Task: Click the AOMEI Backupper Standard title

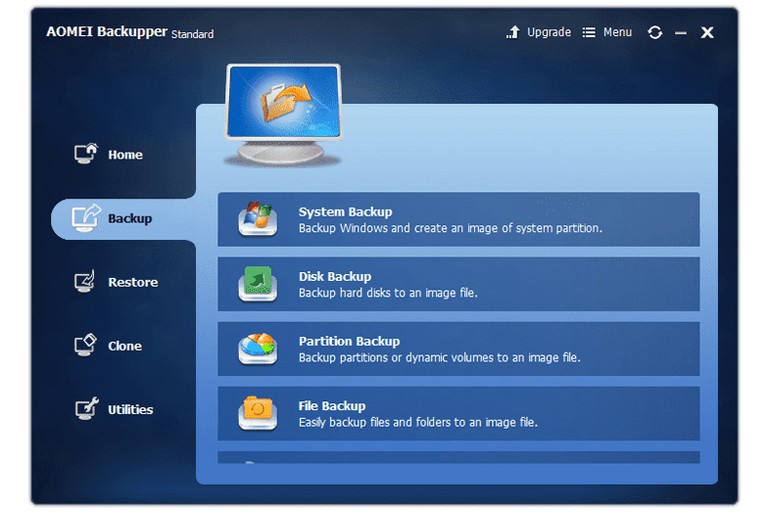Action: point(130,32)
